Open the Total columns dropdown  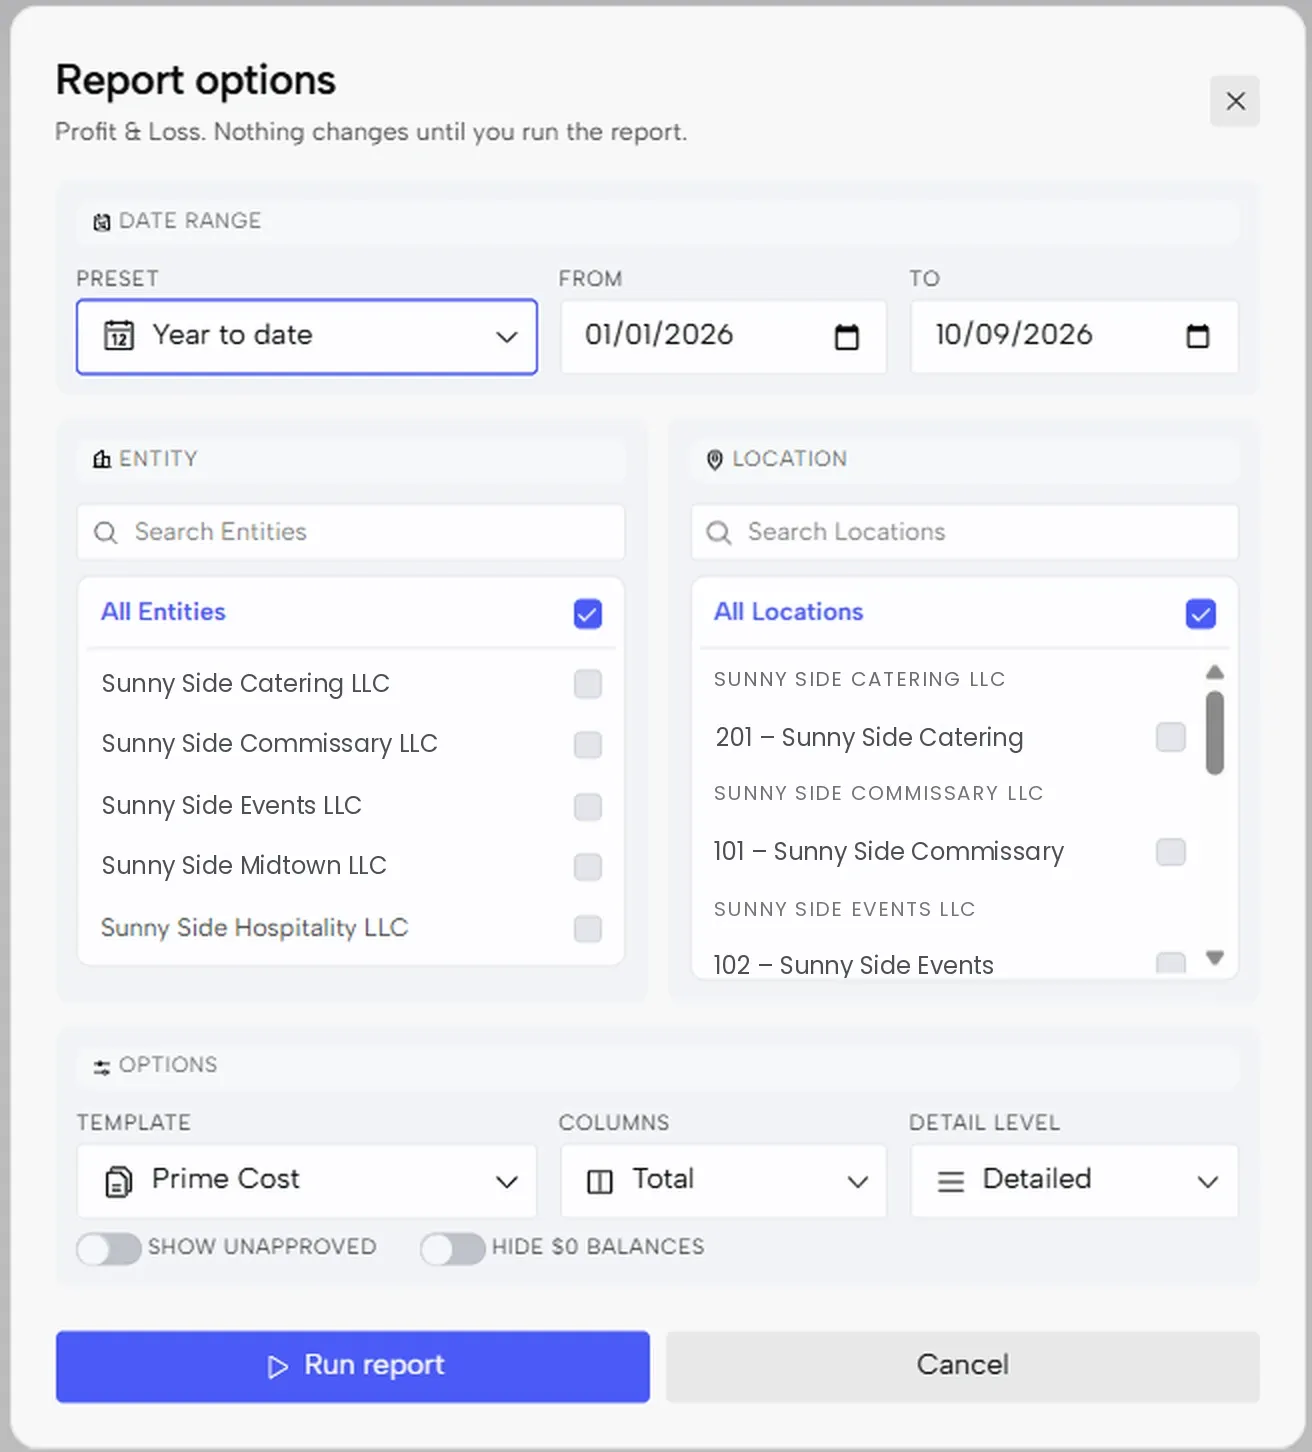[724, 1181]
